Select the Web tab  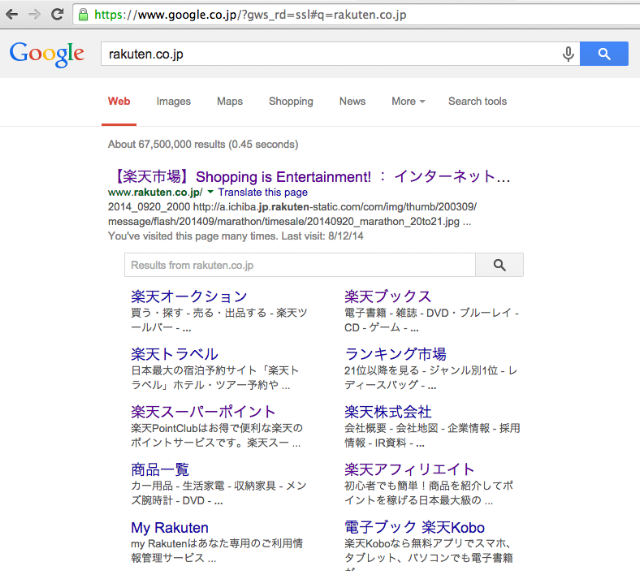(119, 101)
